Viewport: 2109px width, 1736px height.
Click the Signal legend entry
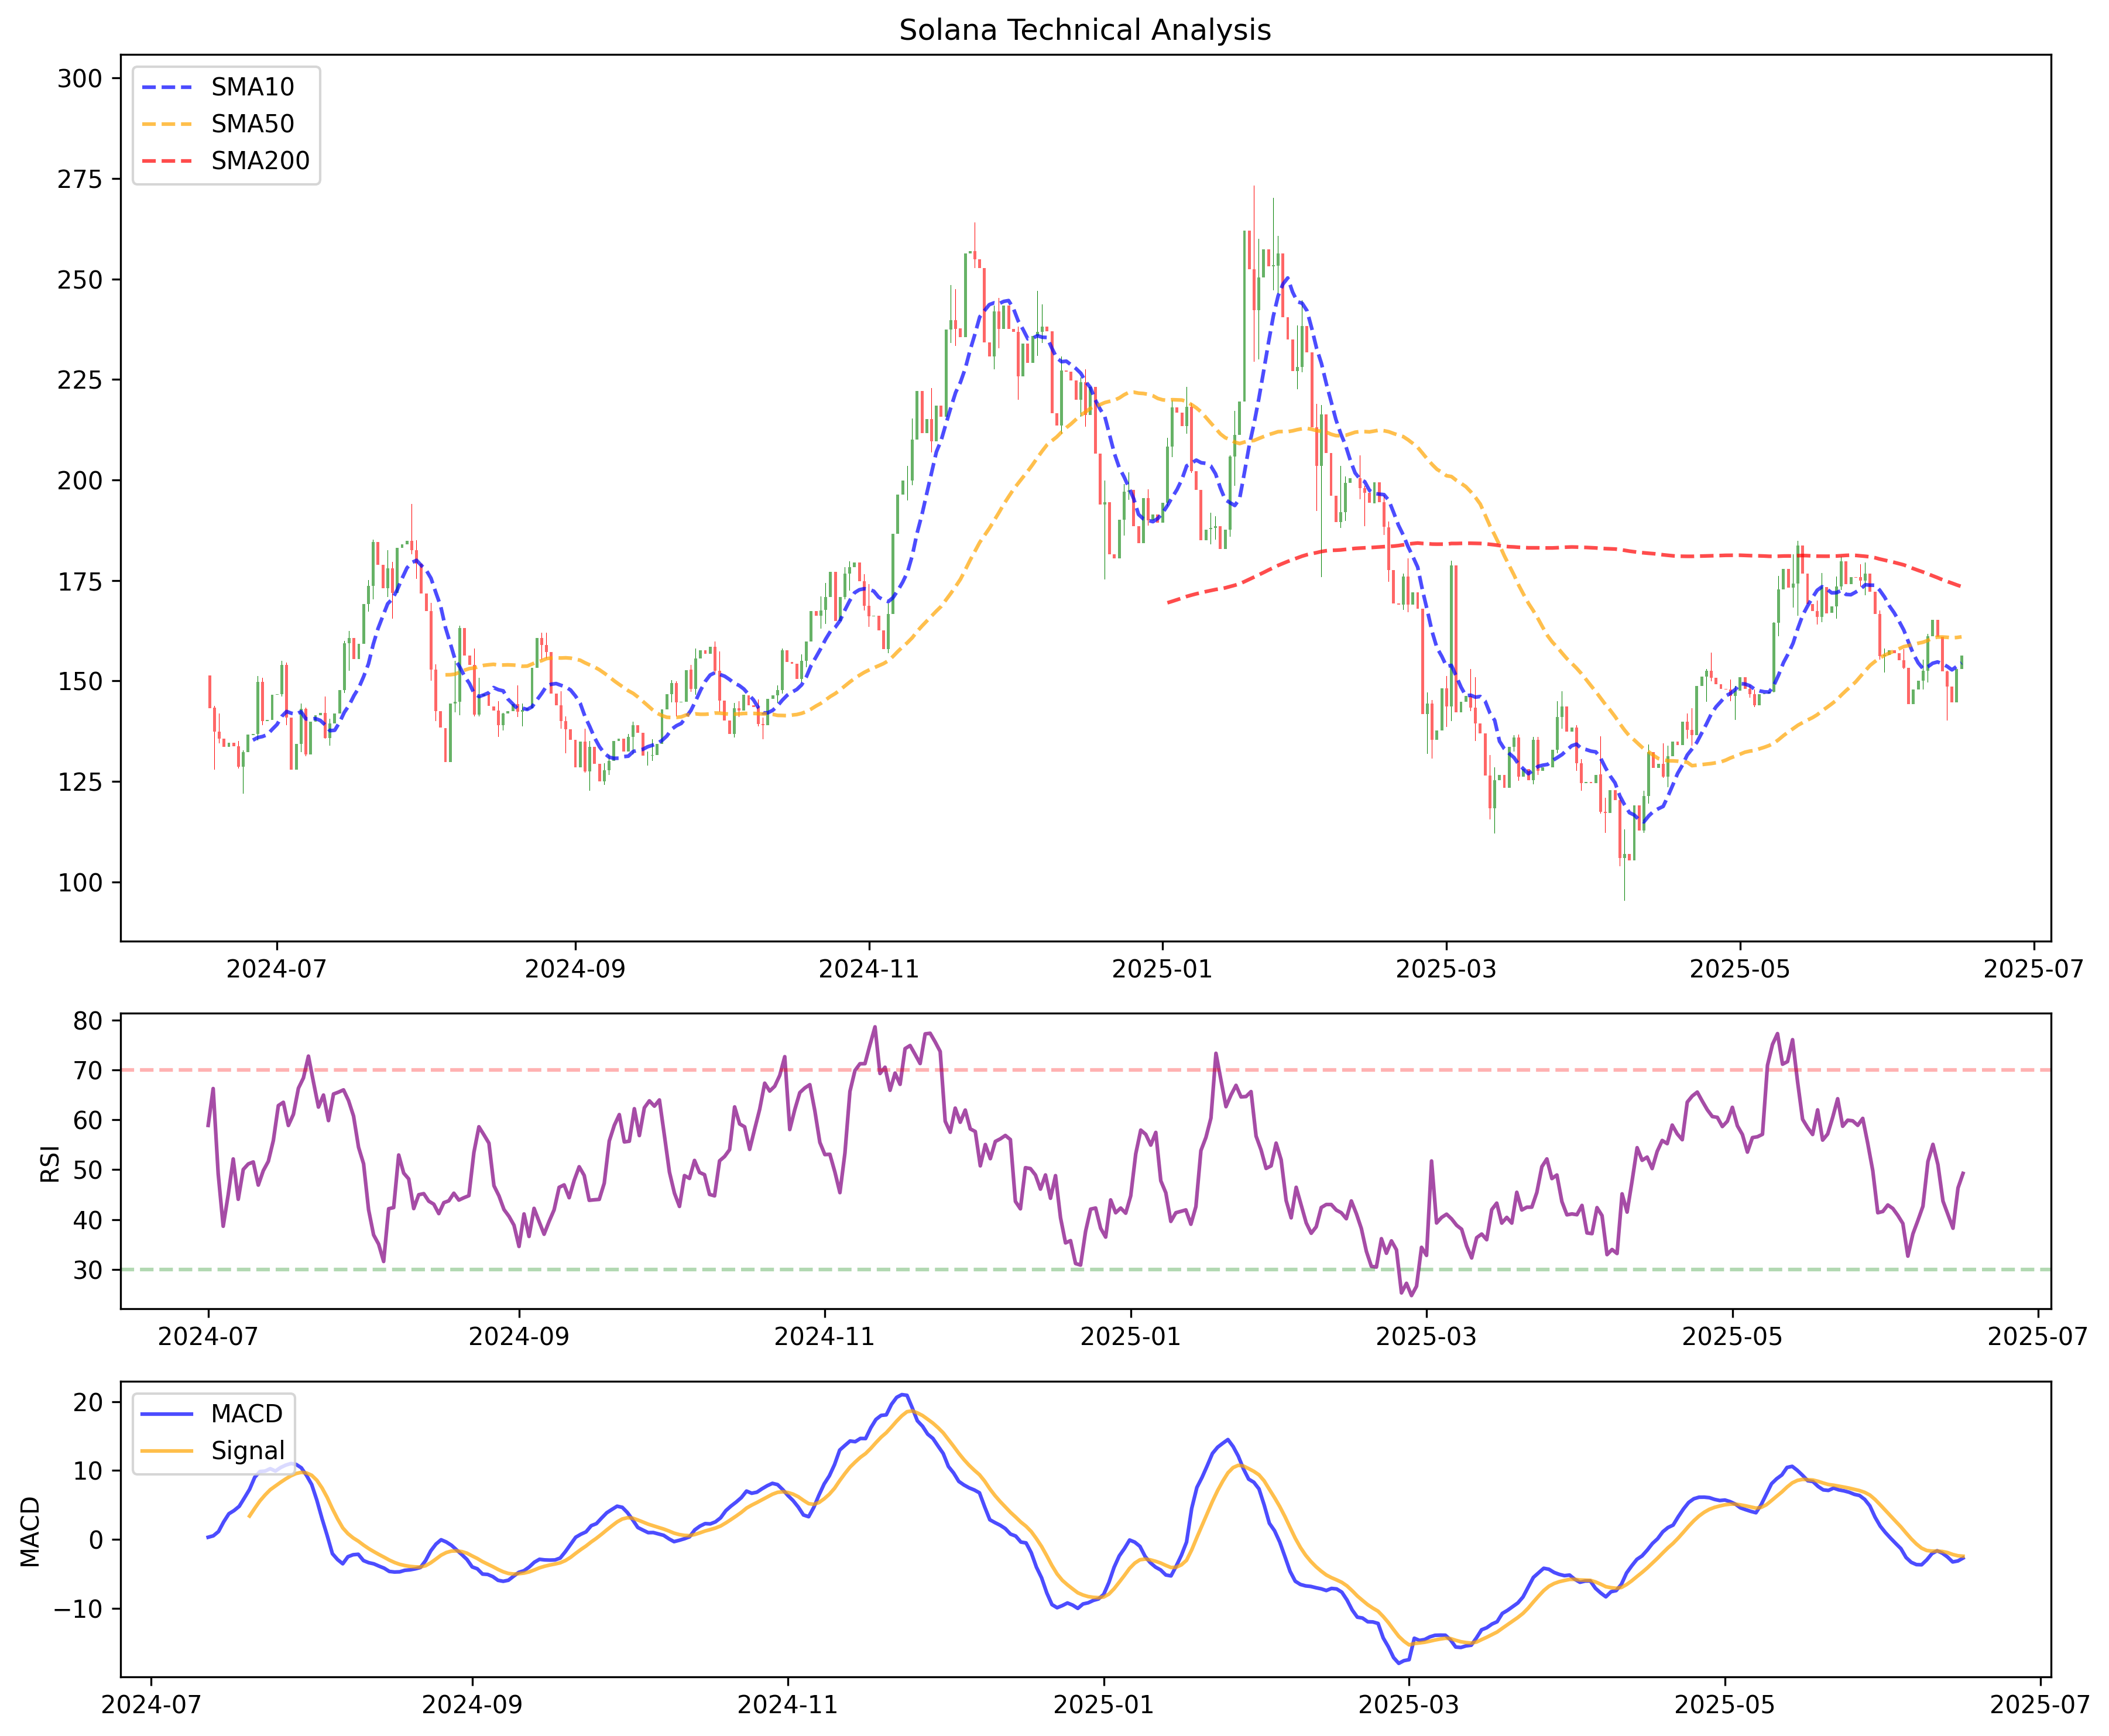247,1450
